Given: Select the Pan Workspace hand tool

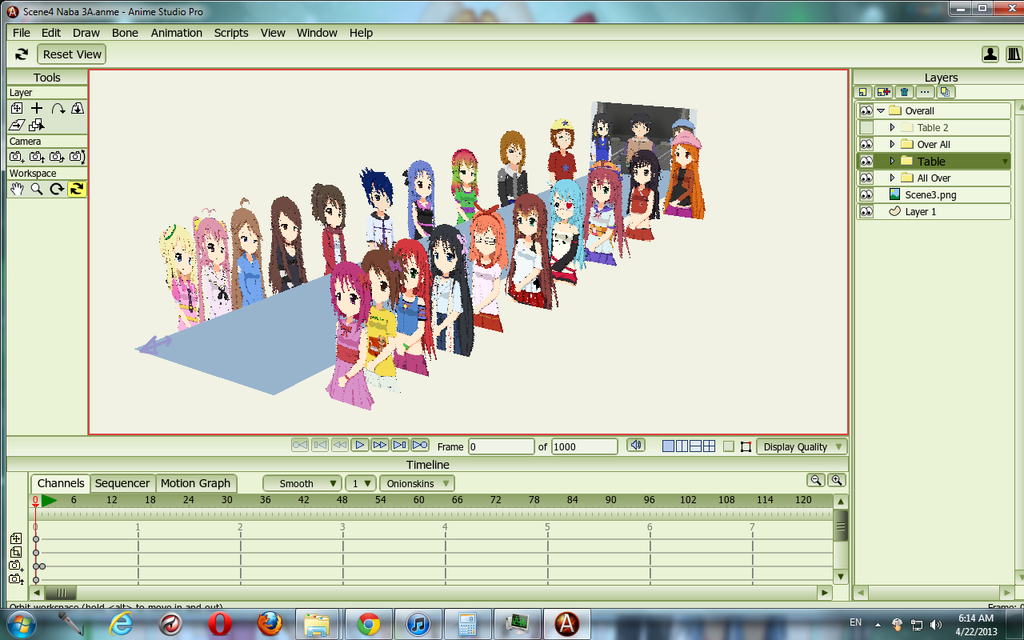Looking at the screenshot, I should [16, 189].
